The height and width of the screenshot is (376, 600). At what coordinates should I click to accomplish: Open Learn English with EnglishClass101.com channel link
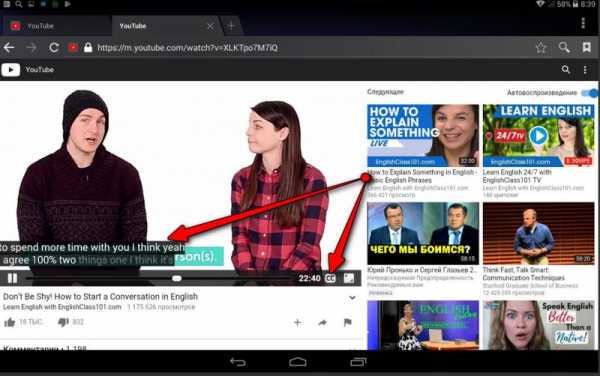pos(61,307)
